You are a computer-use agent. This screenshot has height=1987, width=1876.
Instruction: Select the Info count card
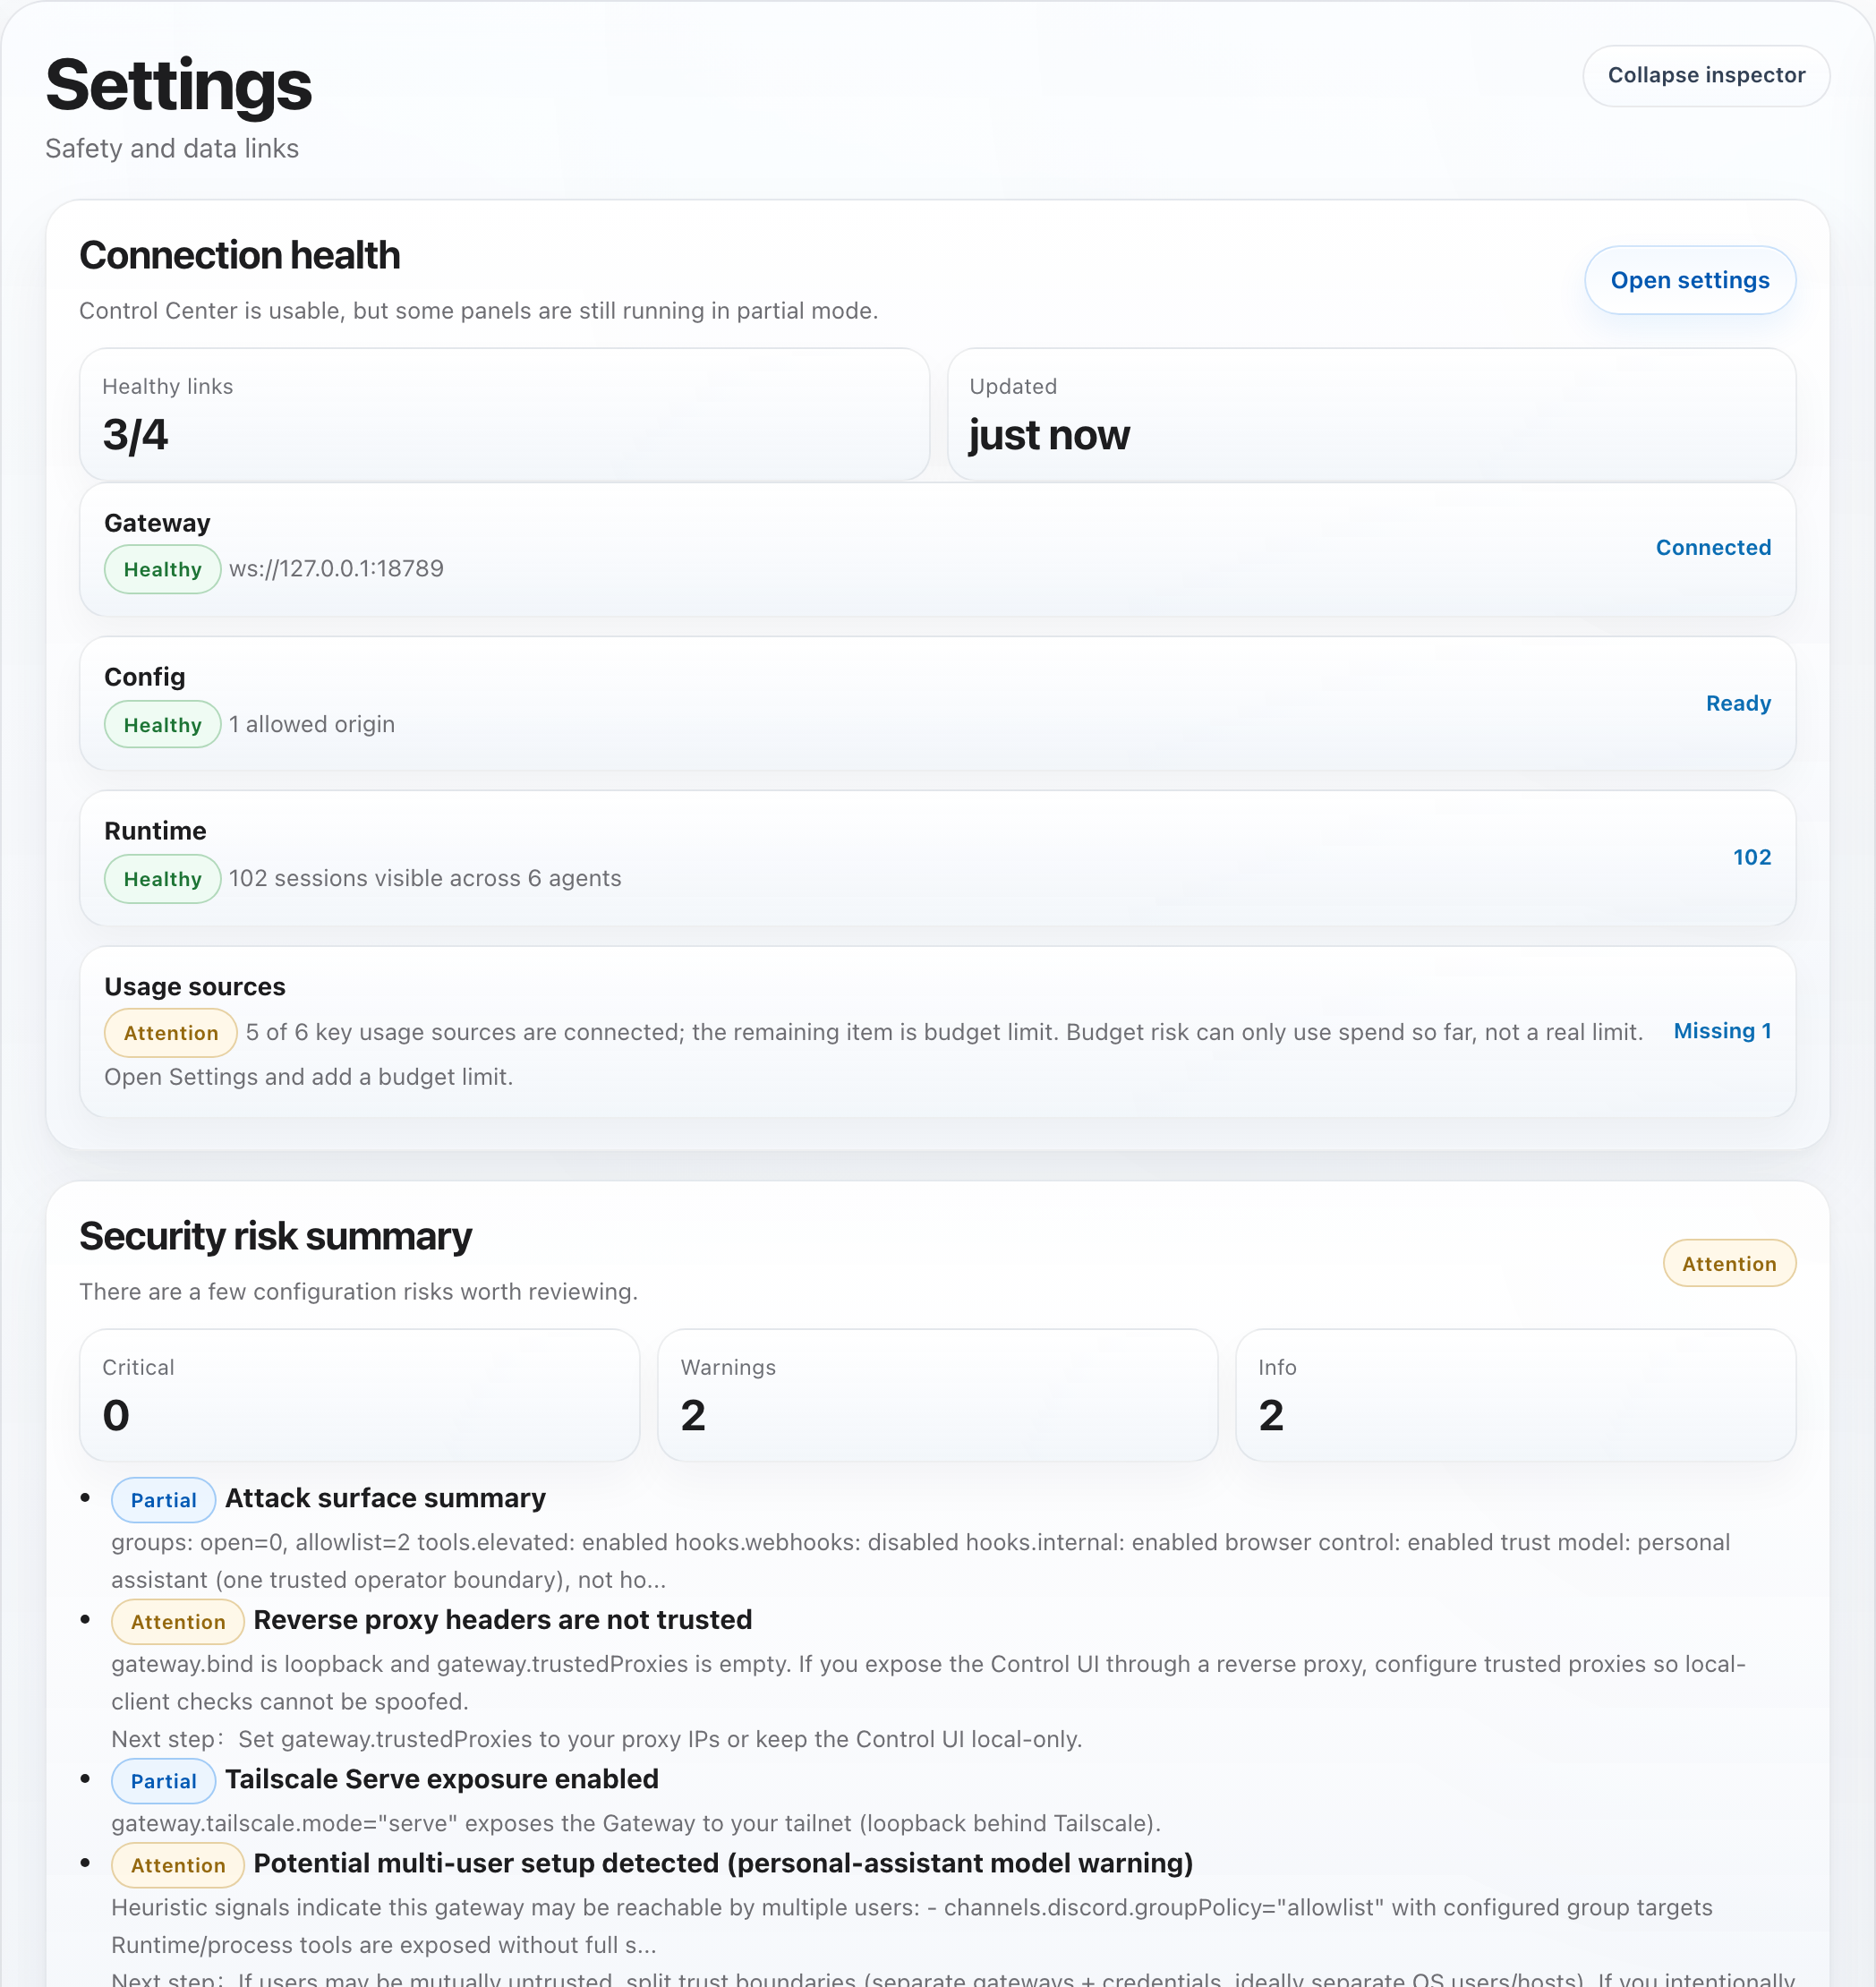coord(1515,1396)
